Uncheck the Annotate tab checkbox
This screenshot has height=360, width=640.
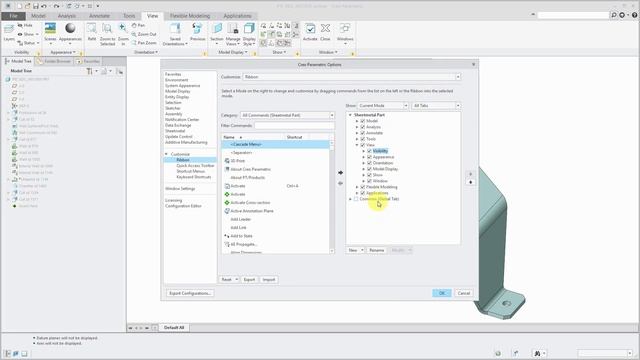point(362,133)
